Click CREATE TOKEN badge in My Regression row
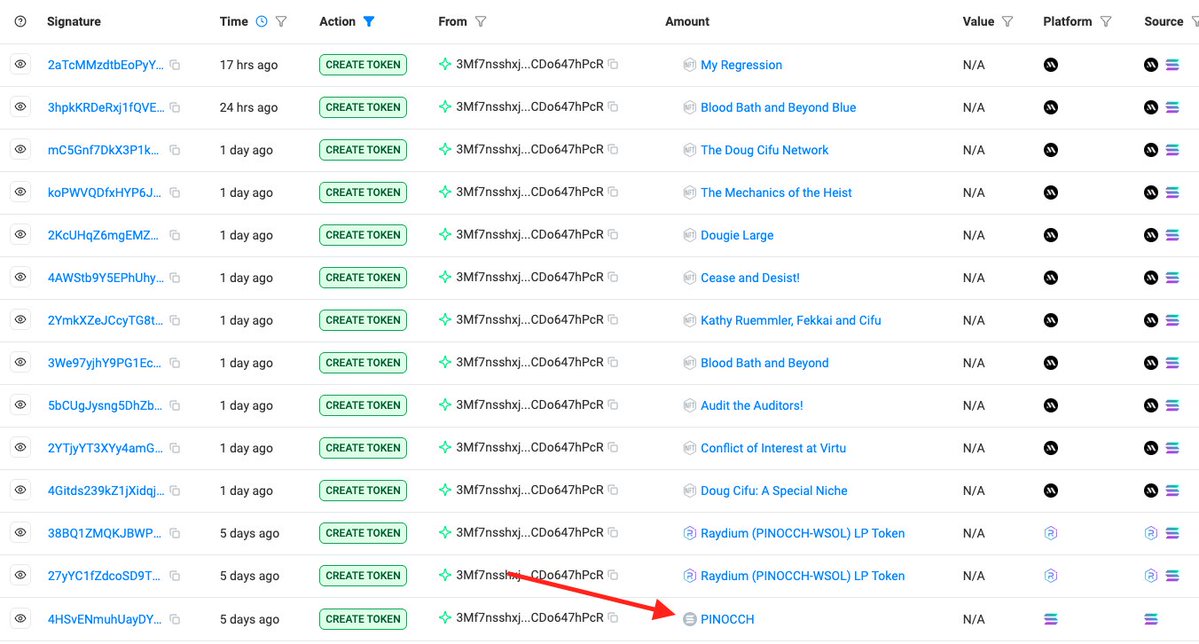 pos(362,65)
